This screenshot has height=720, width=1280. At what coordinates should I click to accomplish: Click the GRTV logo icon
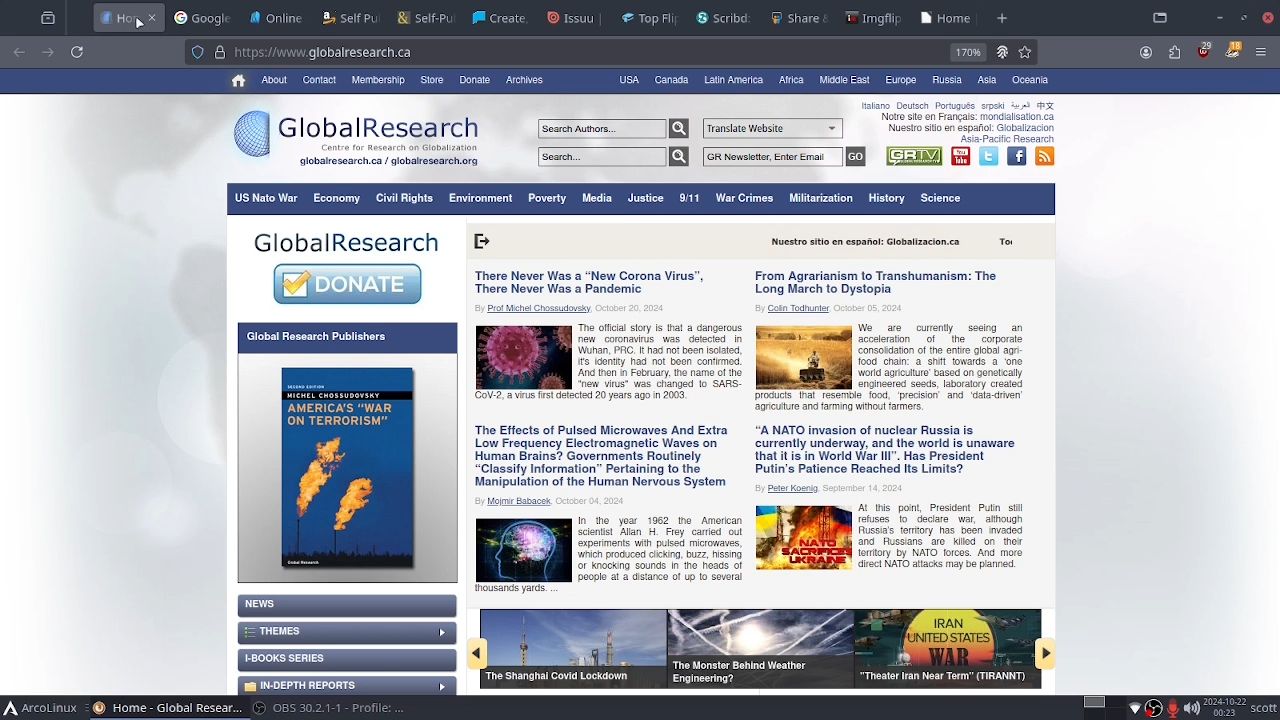pos(914,156)
